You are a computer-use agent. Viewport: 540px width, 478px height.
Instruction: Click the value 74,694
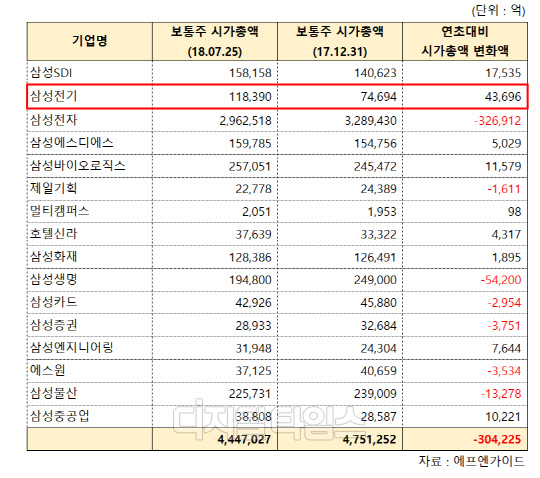pos(378,97)
